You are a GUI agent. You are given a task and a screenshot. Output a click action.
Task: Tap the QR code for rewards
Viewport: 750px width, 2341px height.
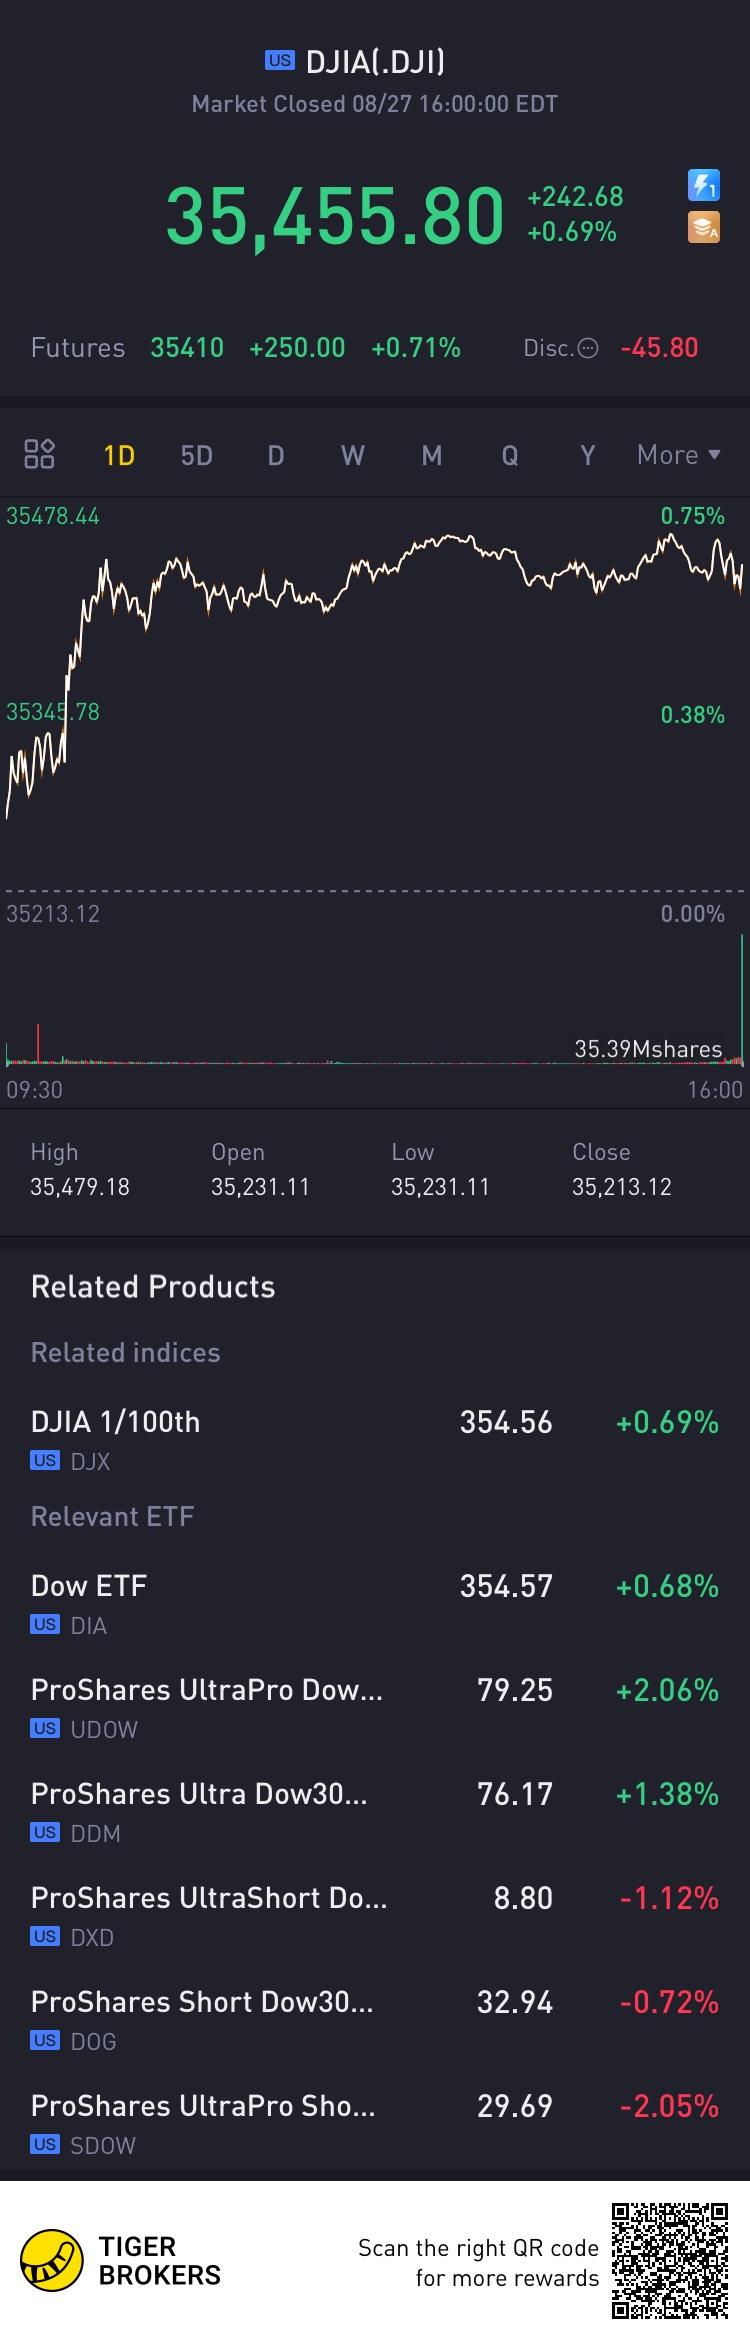pyautogui.click(x=670, y=2260)
